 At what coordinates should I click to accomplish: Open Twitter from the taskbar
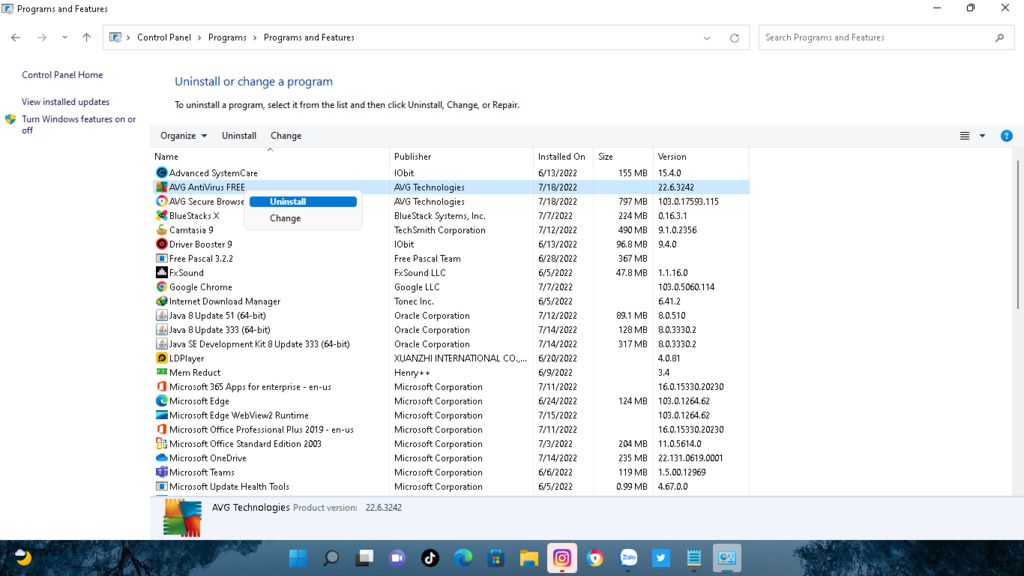(x=661, y=558)
